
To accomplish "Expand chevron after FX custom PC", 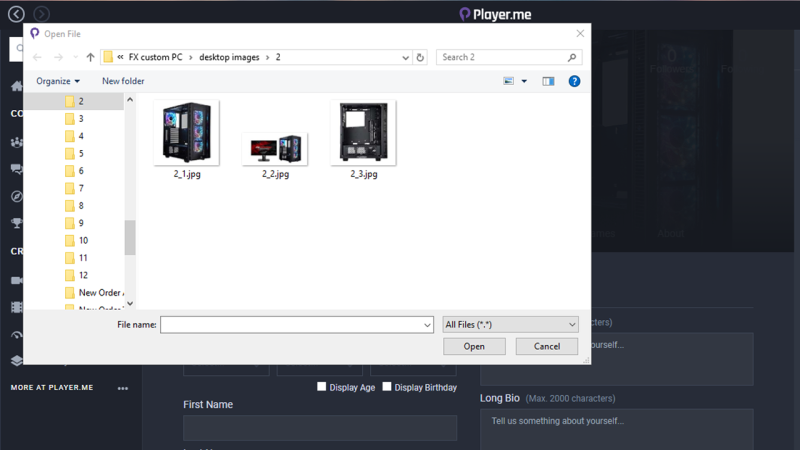I will click(191, 57).
